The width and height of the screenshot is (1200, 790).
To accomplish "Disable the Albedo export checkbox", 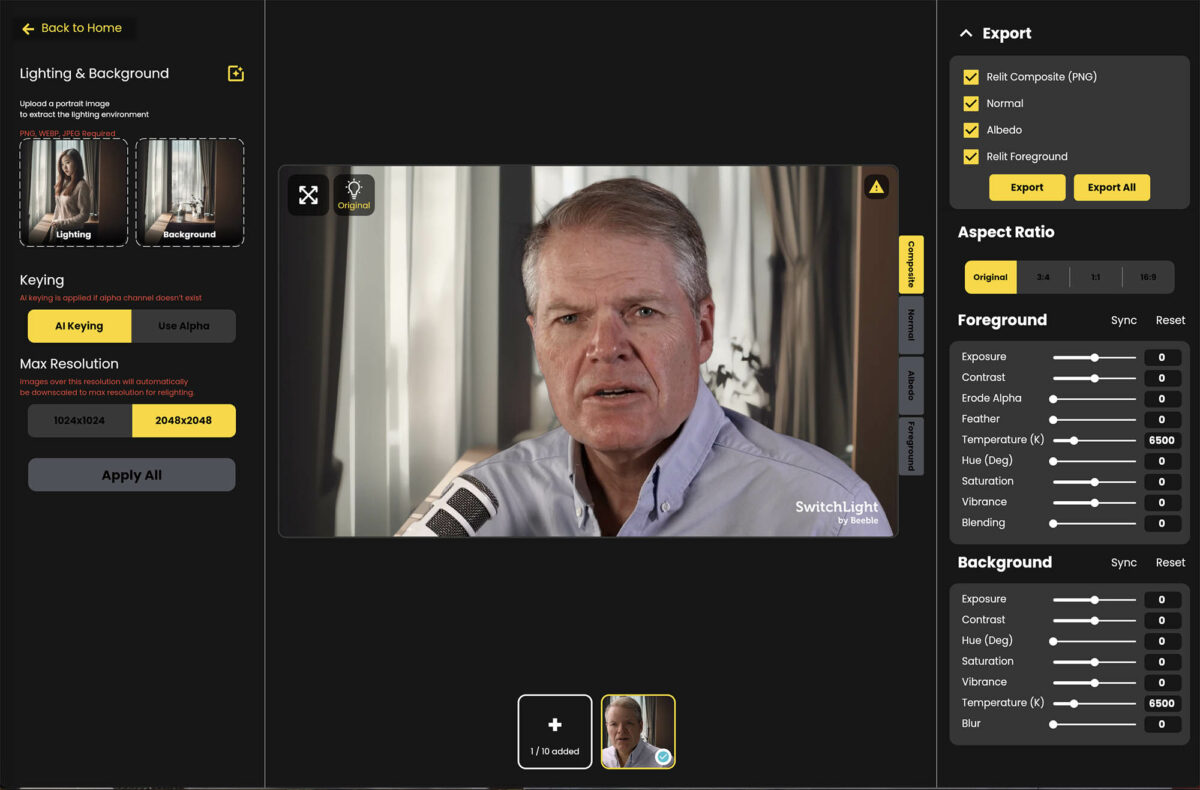I will (970, 130).
